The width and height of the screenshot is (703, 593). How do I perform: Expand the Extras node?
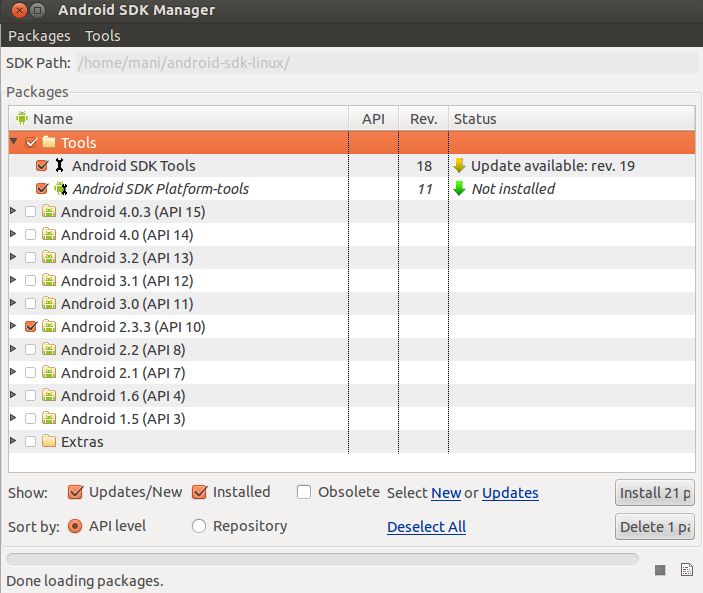(x=13, y=441)
